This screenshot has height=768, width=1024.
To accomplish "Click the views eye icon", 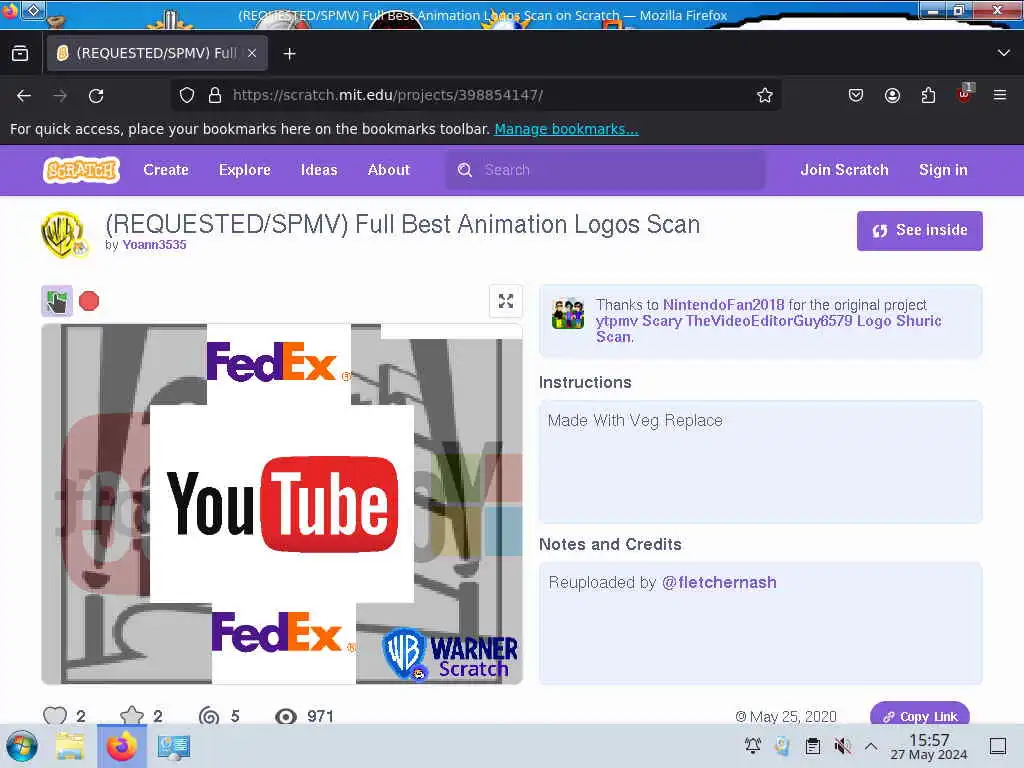I will [285, 716].
